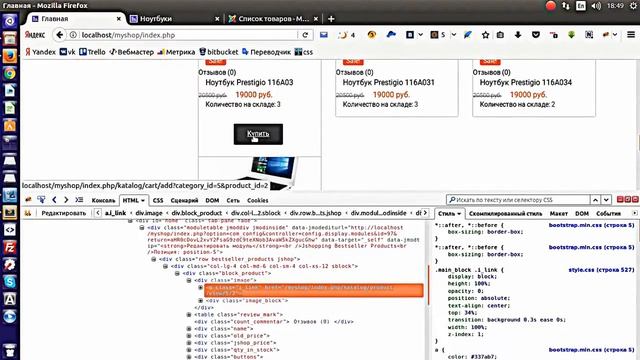Open Chrome from the Ubuntu launcher
The width and height of the screenshot is (640, 360).
10,73
